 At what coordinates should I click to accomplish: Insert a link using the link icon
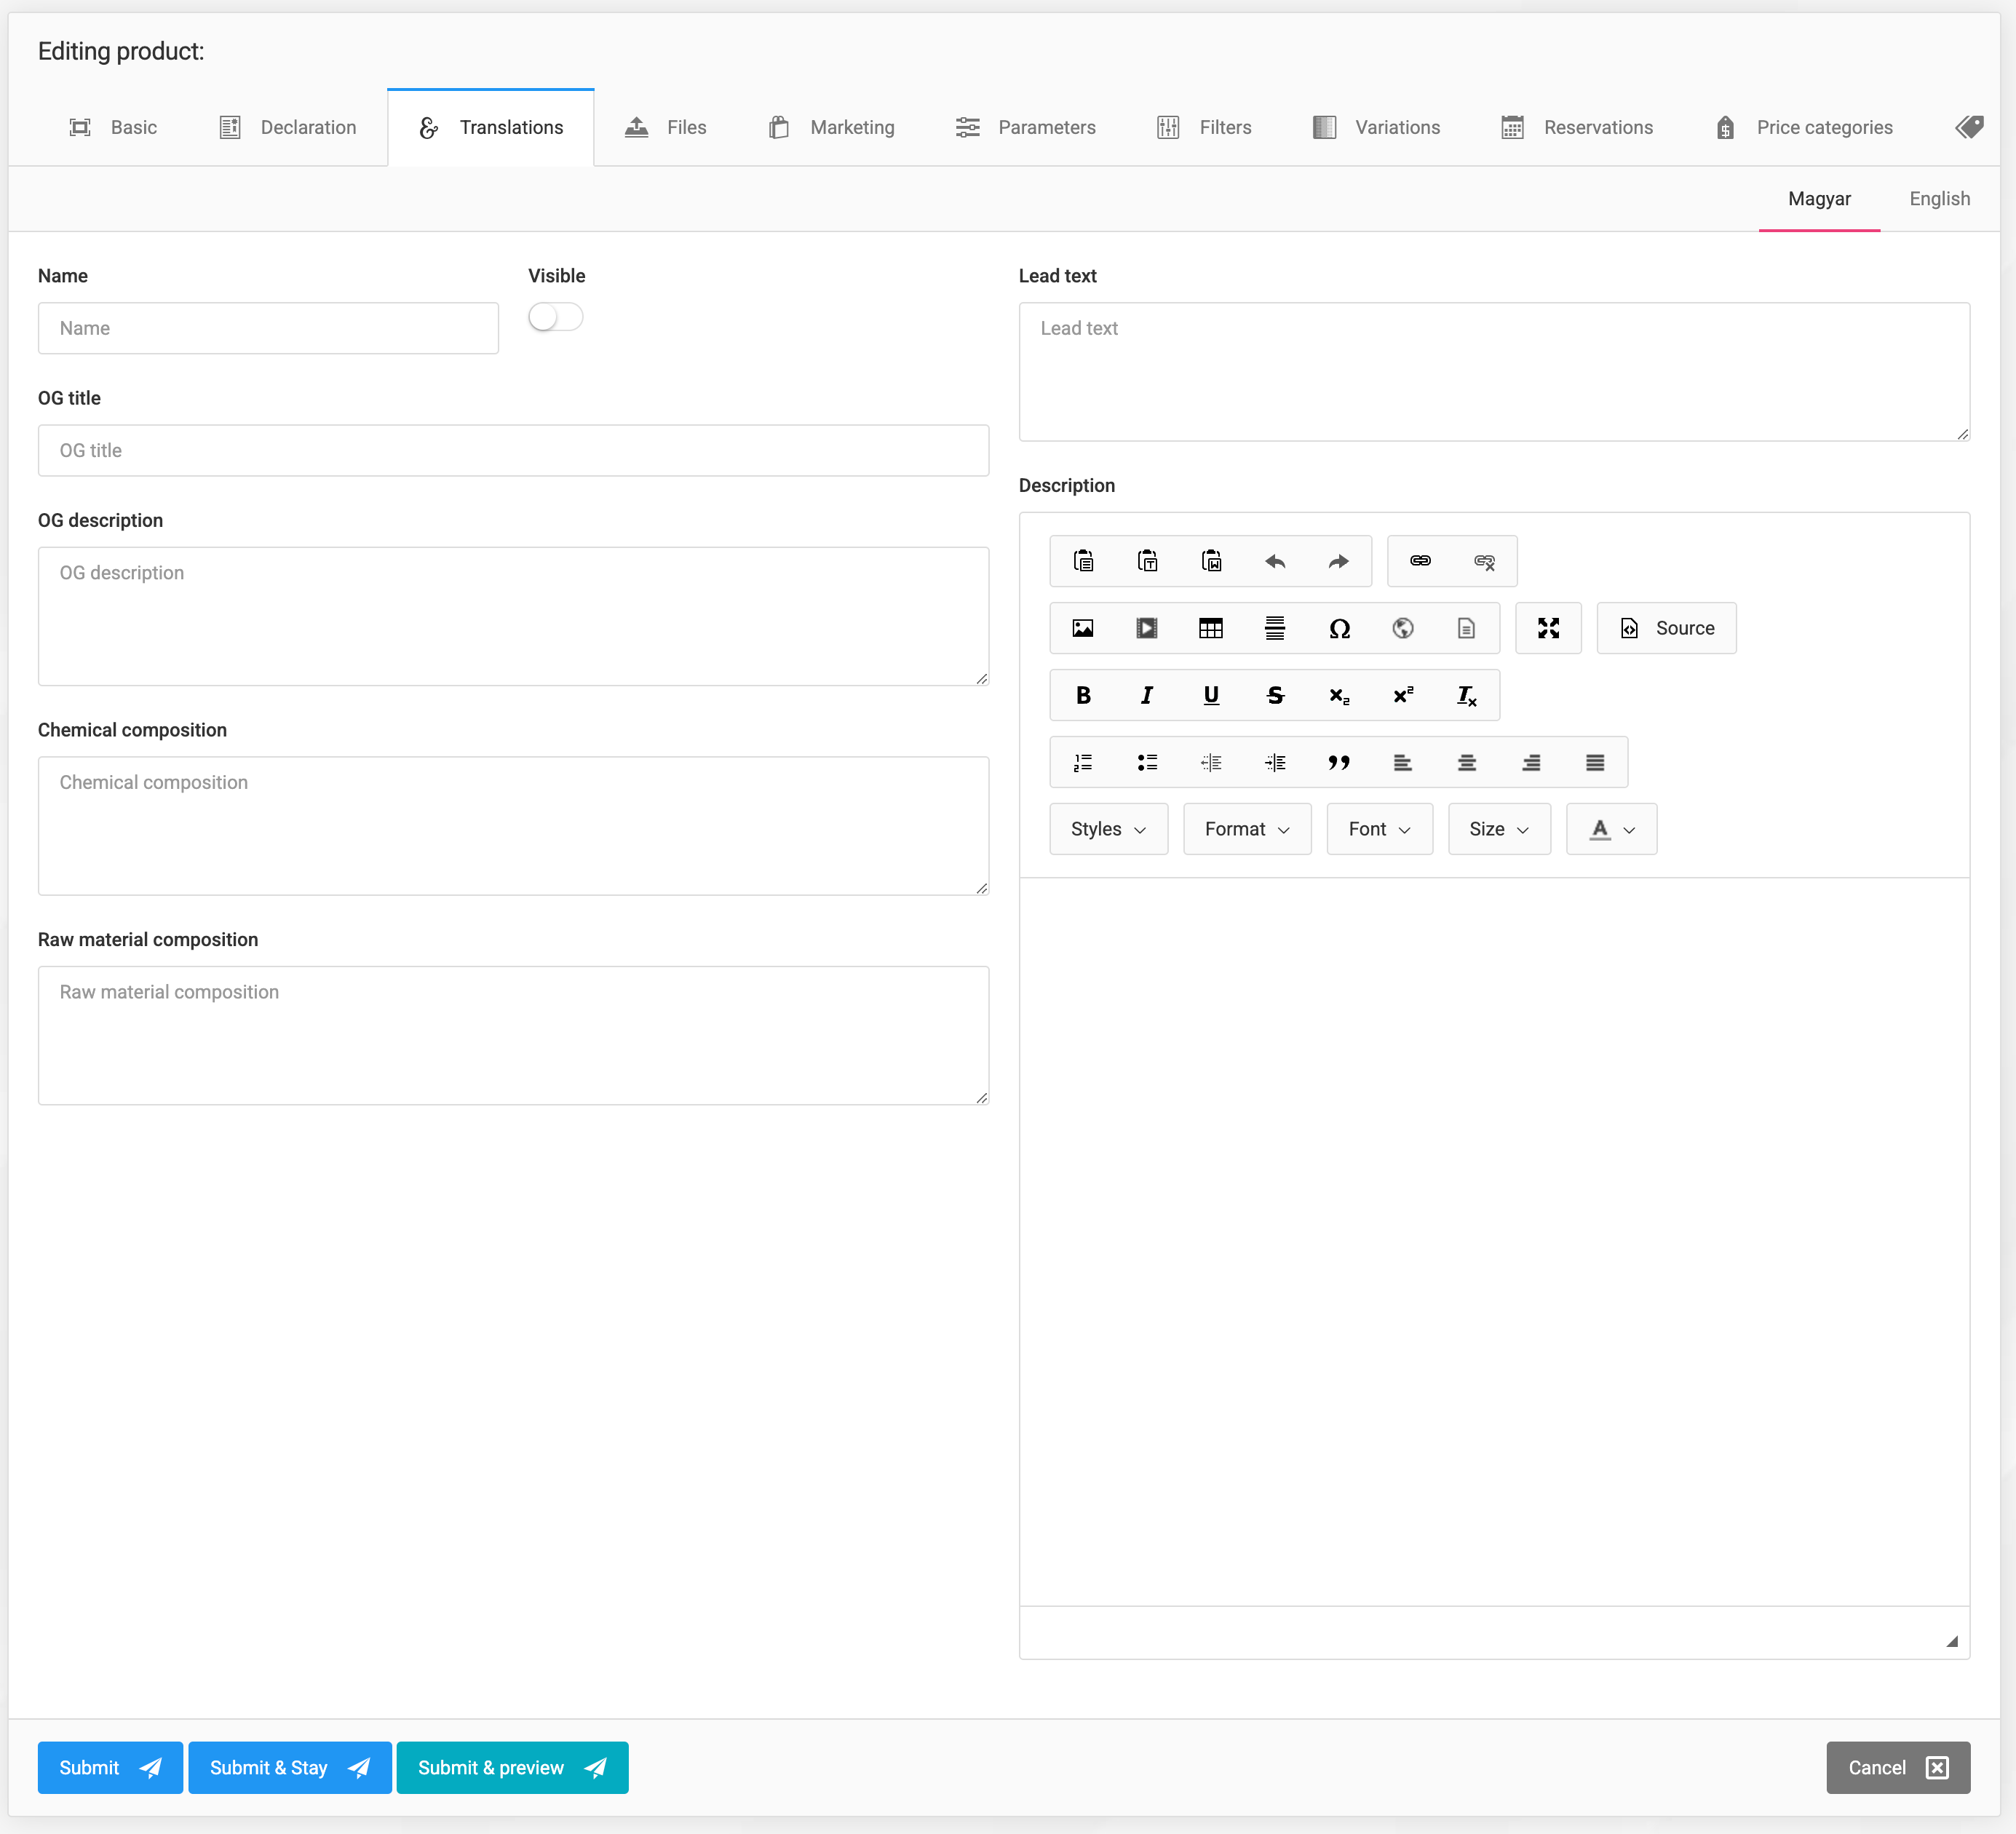coord(1419,561)
